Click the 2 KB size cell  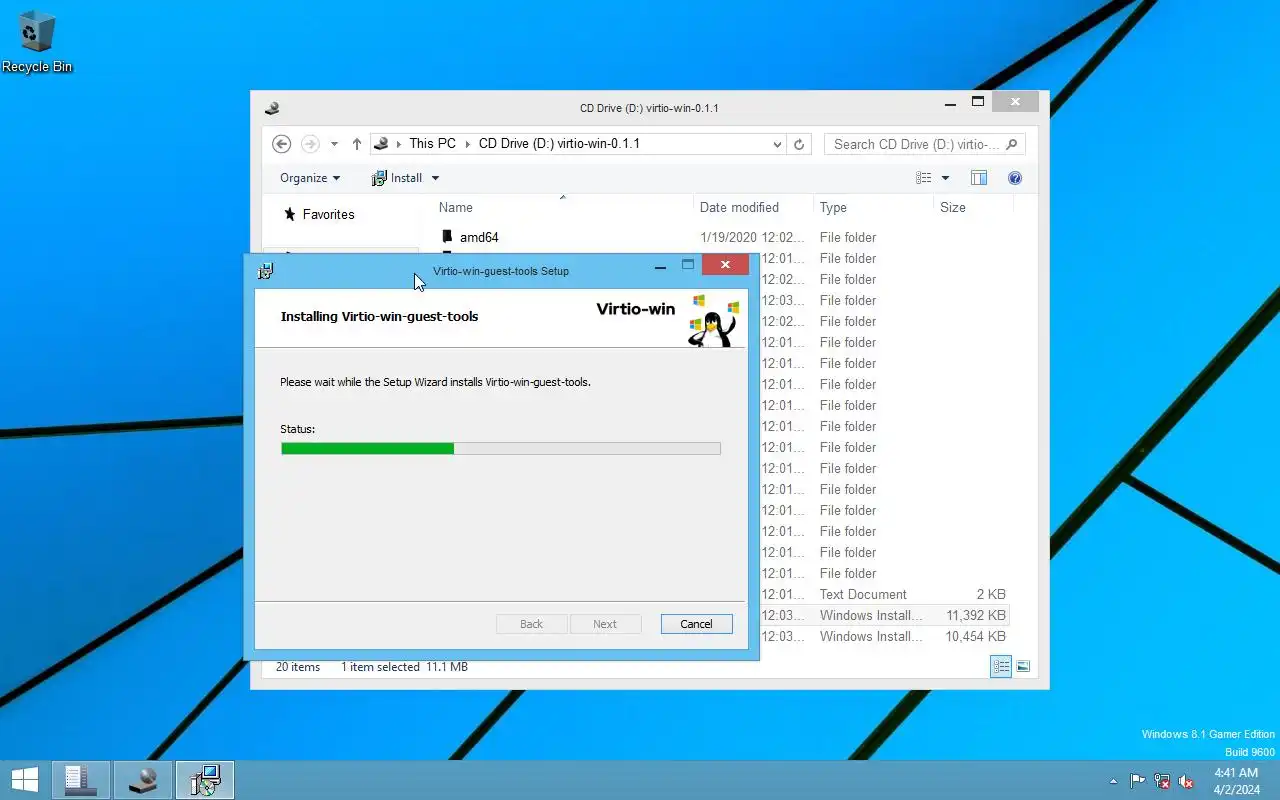click(x=991, y=594)
